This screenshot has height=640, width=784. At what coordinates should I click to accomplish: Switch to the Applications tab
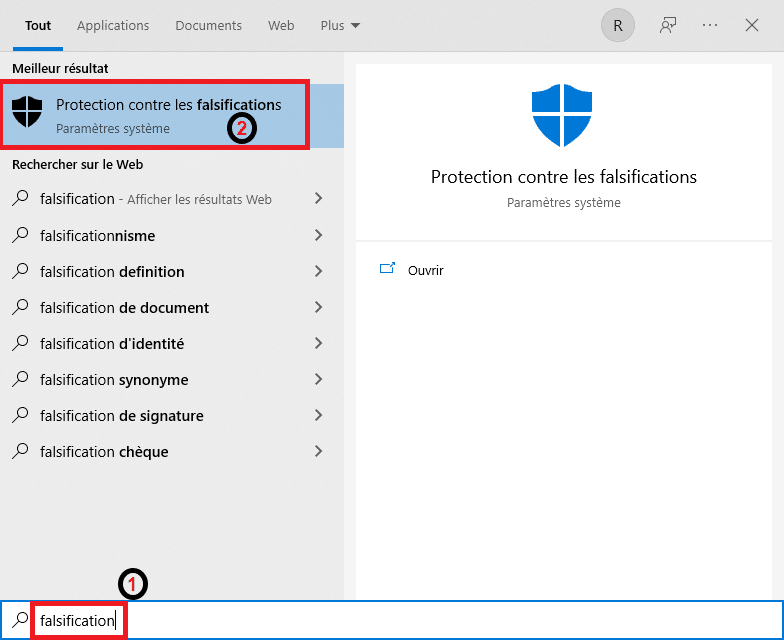tap(113, 26)
